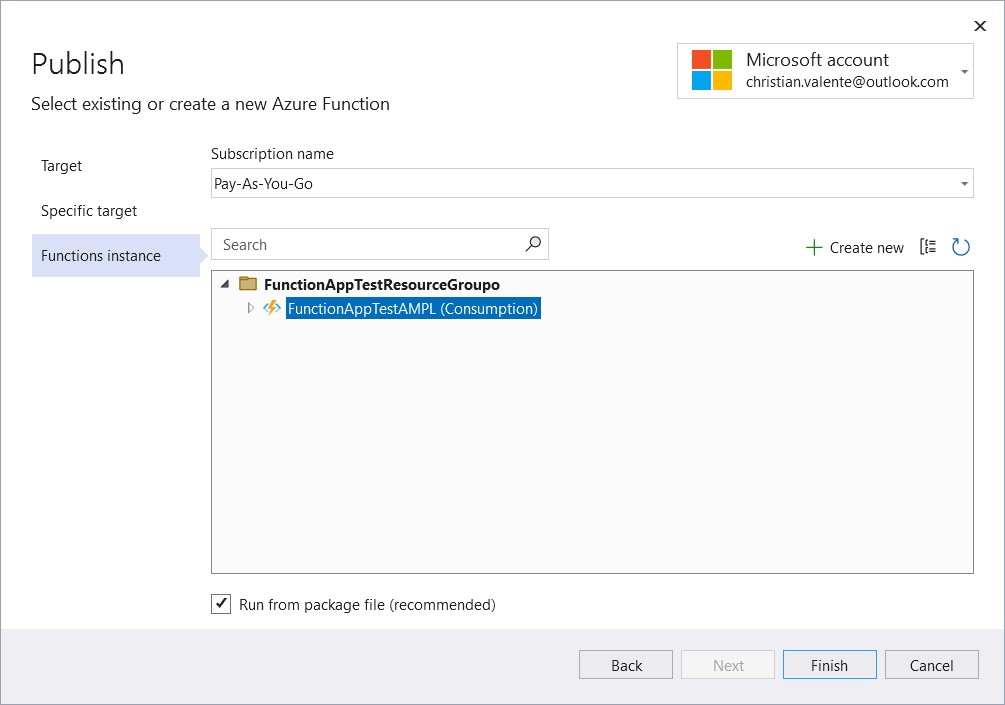Click the Microsoft logo in account box
This screenshot has height=705, width=1005.
tap(711, 70)
